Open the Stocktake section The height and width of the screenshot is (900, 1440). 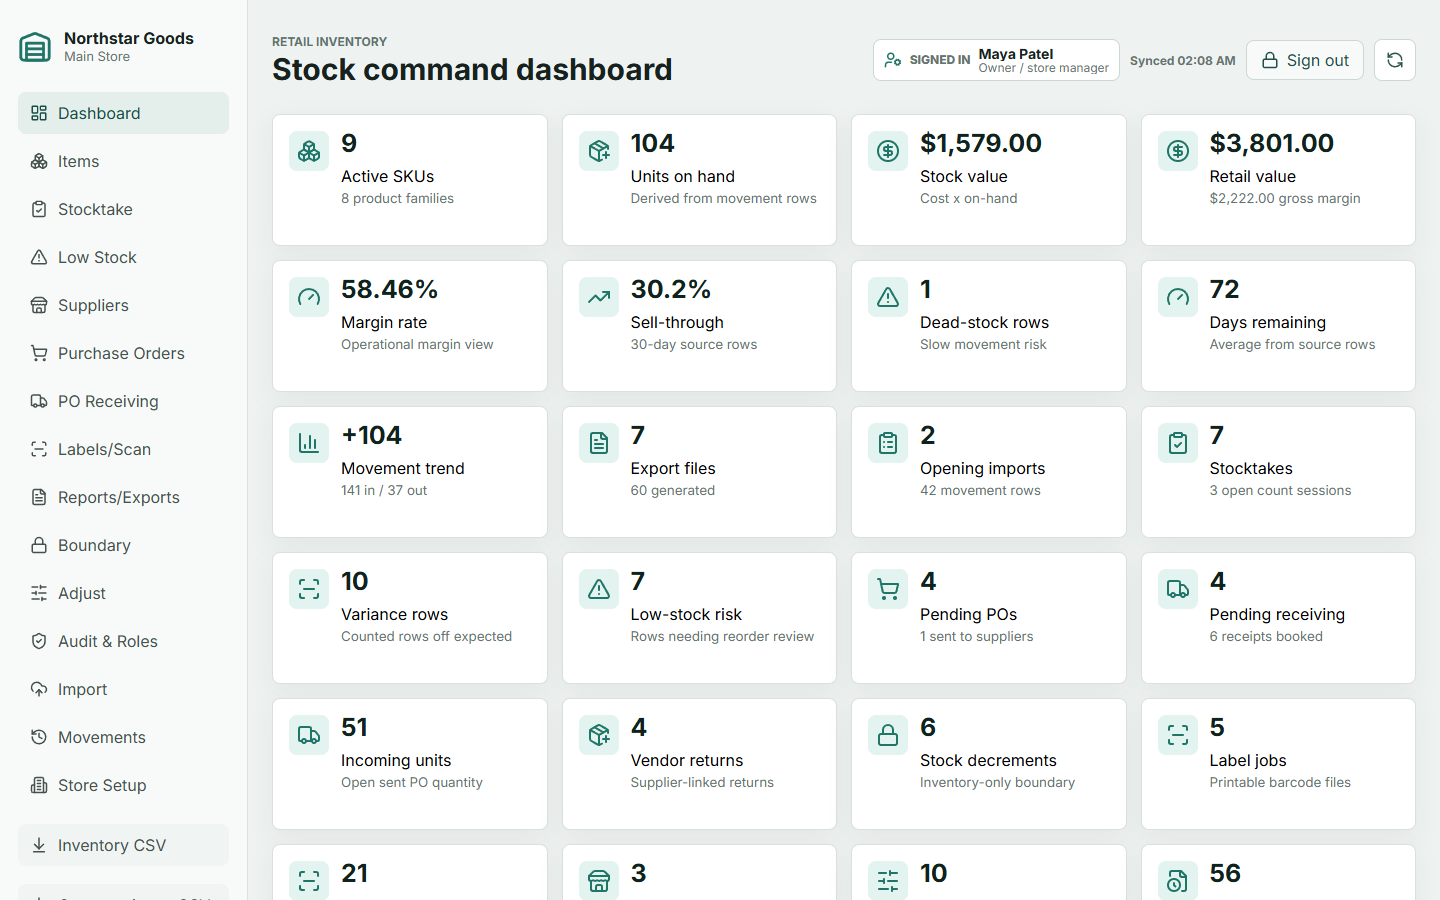(x=123, y=209)
